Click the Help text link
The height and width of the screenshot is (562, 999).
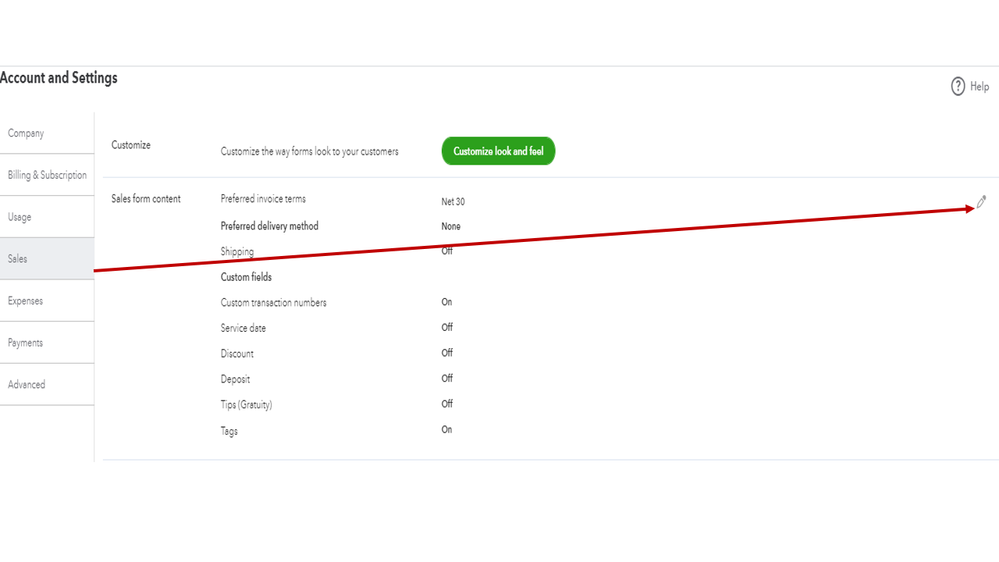pyautogui.click(x=979, y=87)
